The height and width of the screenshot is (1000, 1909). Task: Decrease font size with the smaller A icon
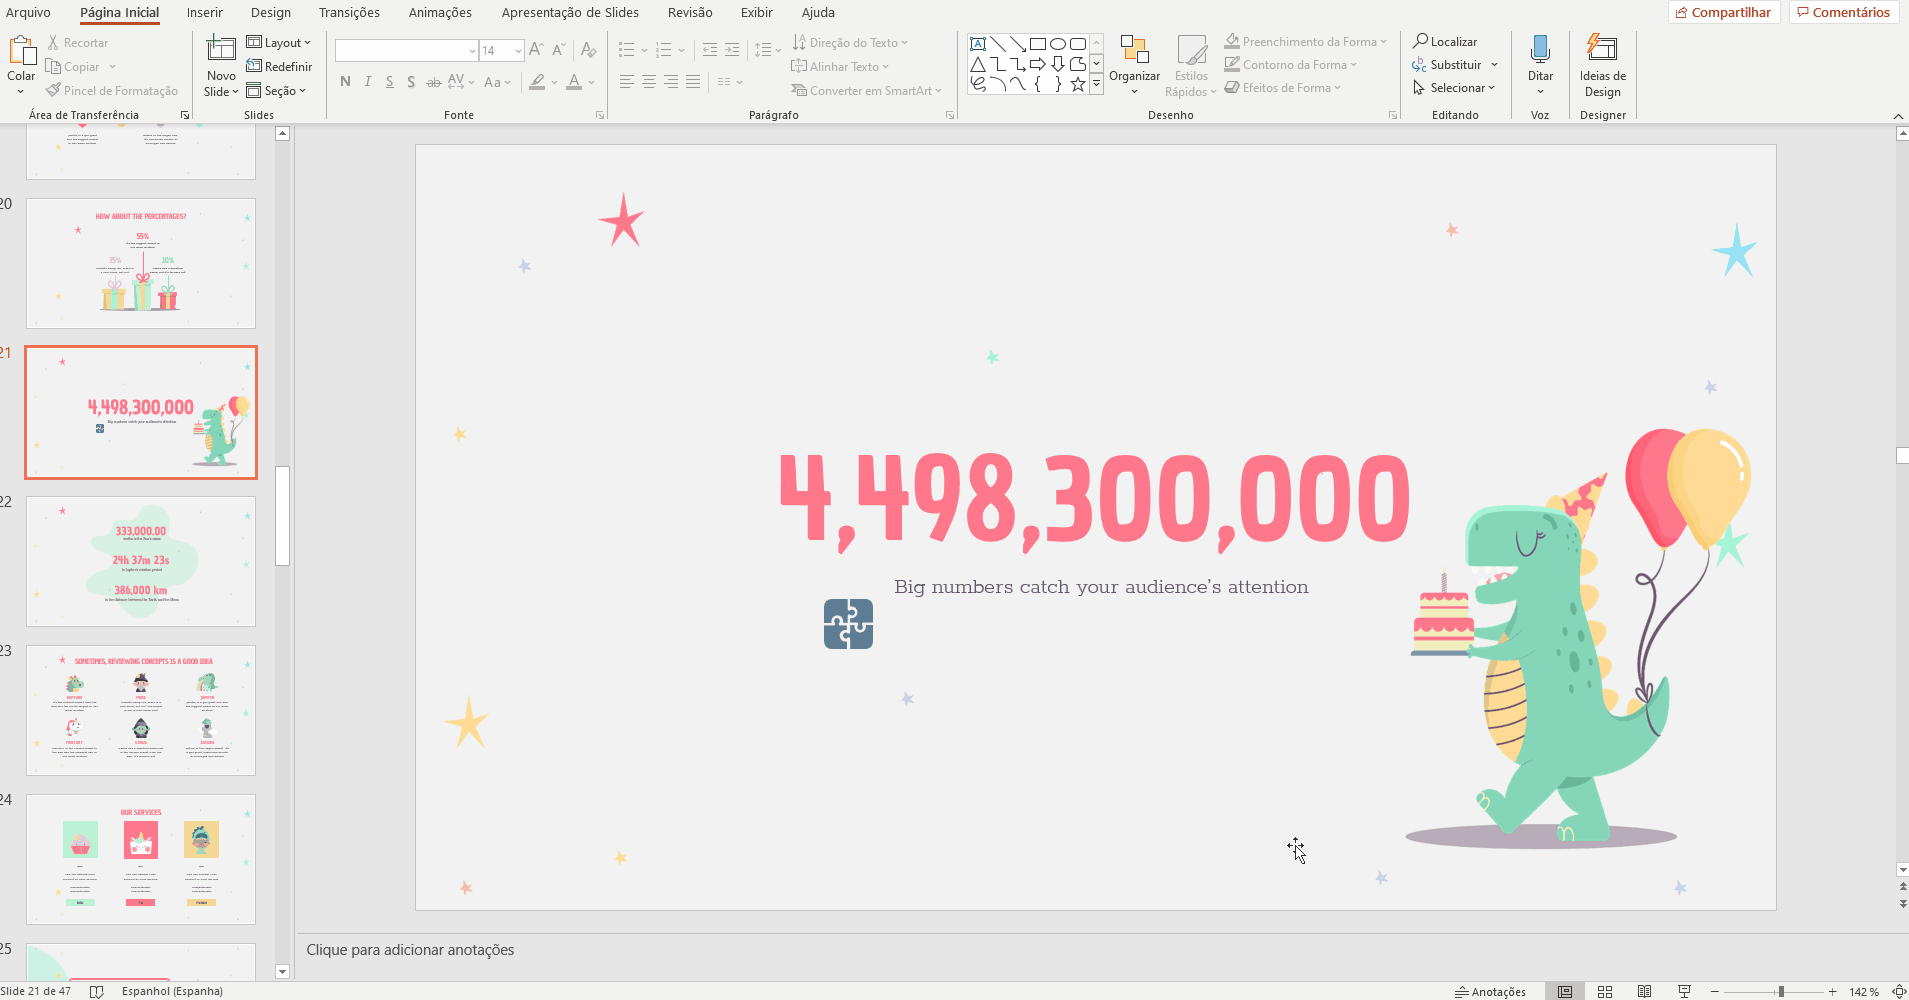(x=559, y=49)
